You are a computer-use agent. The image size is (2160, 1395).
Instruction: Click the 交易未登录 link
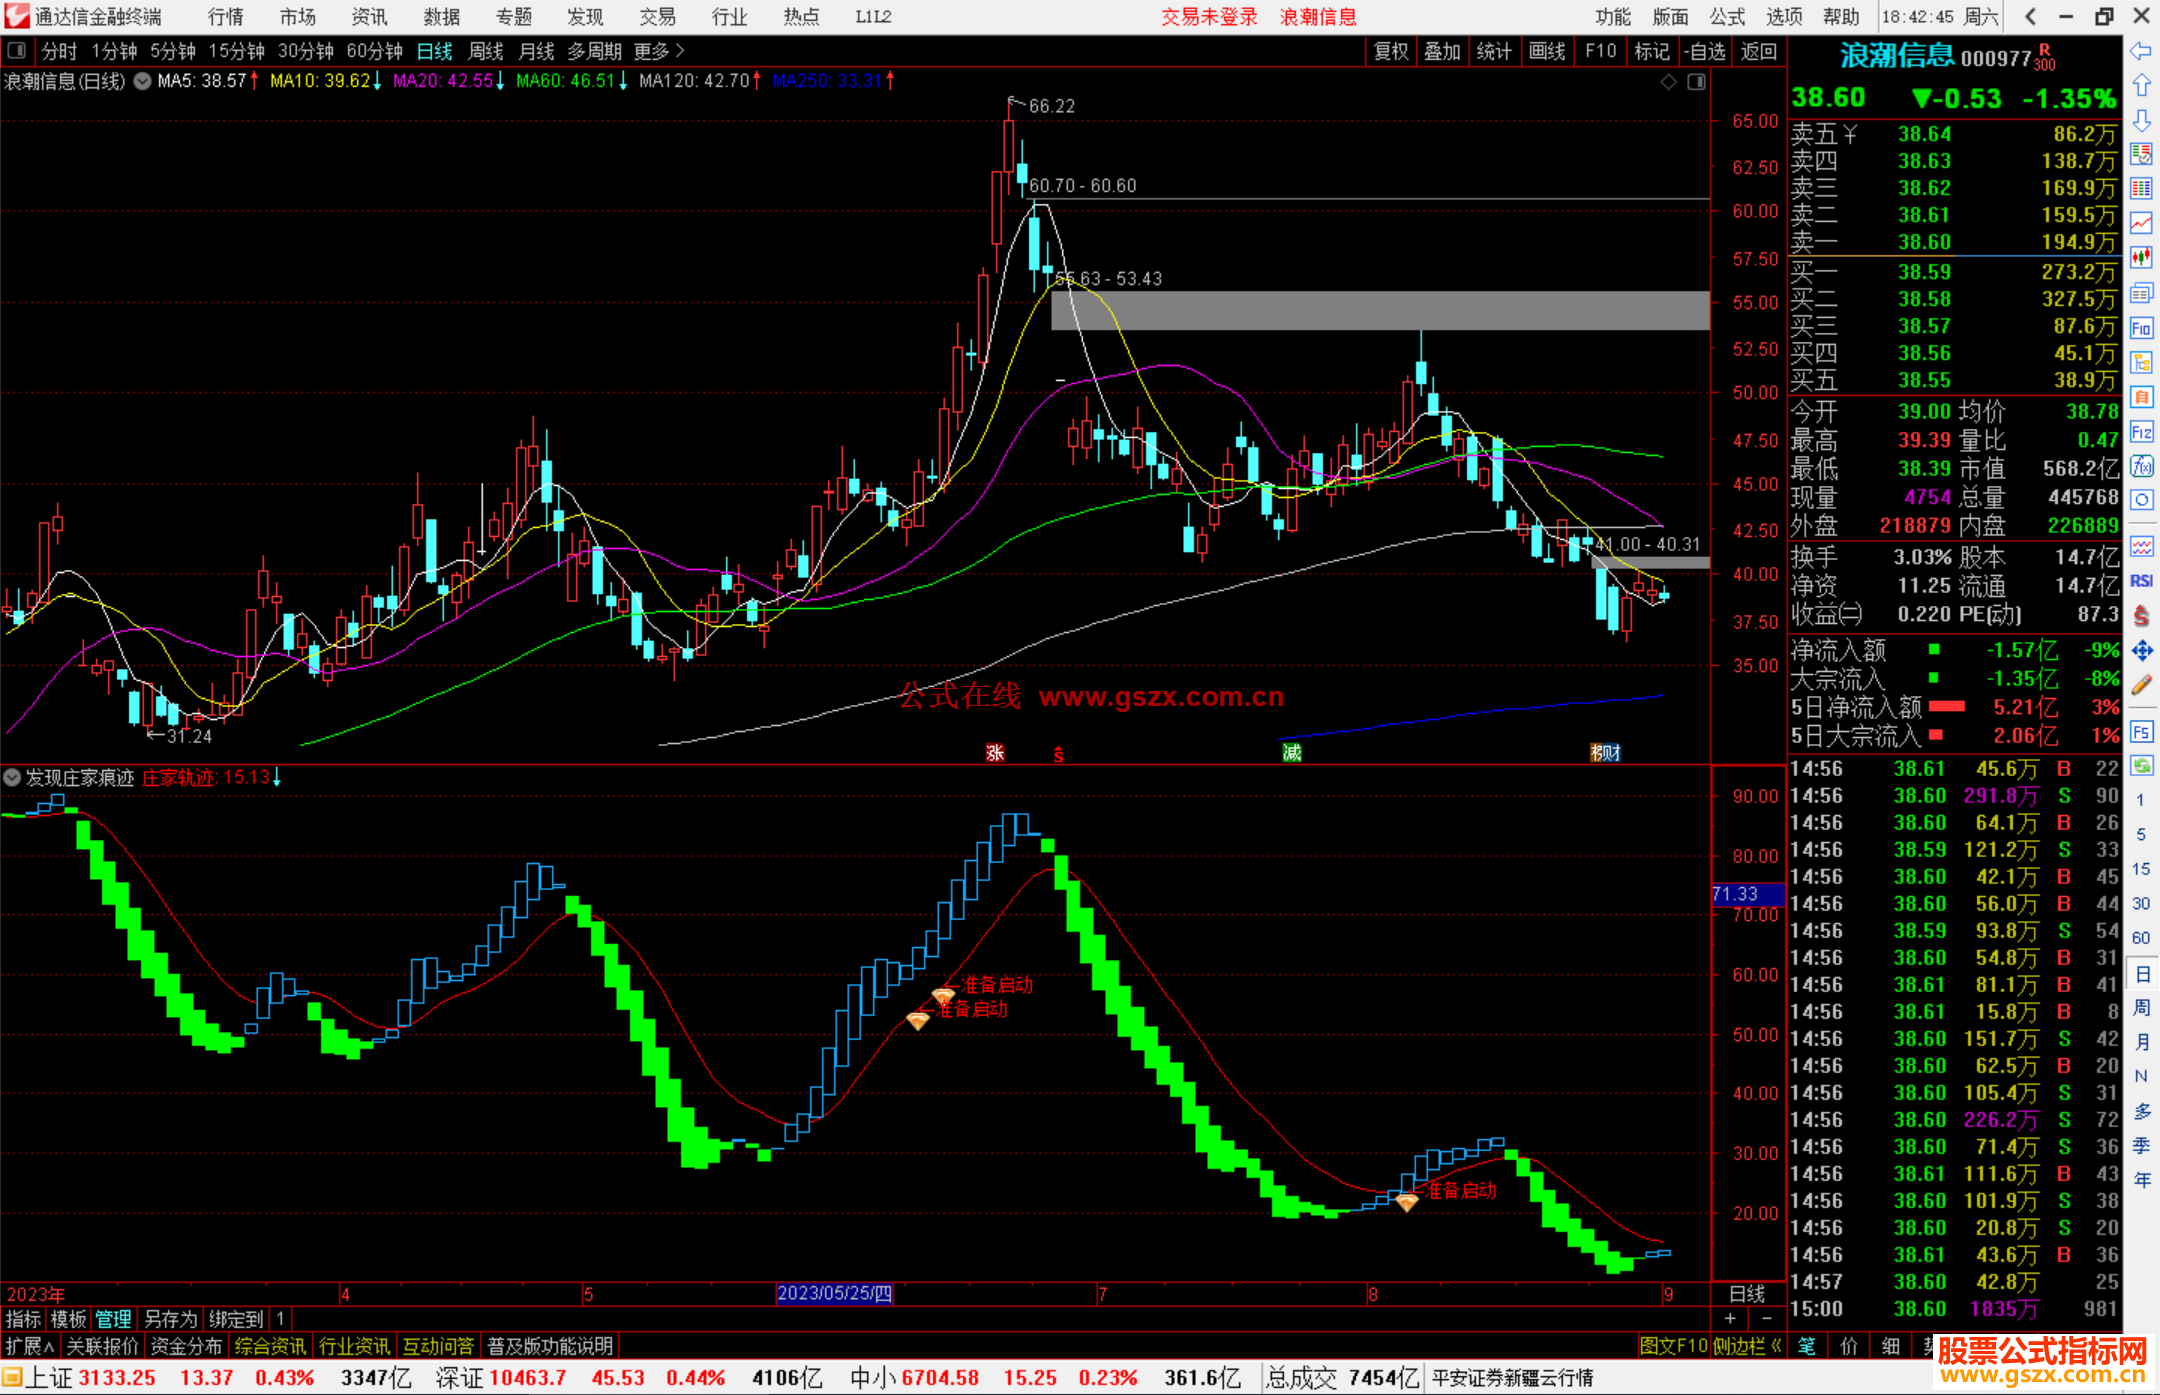(x=1209, y=17)
